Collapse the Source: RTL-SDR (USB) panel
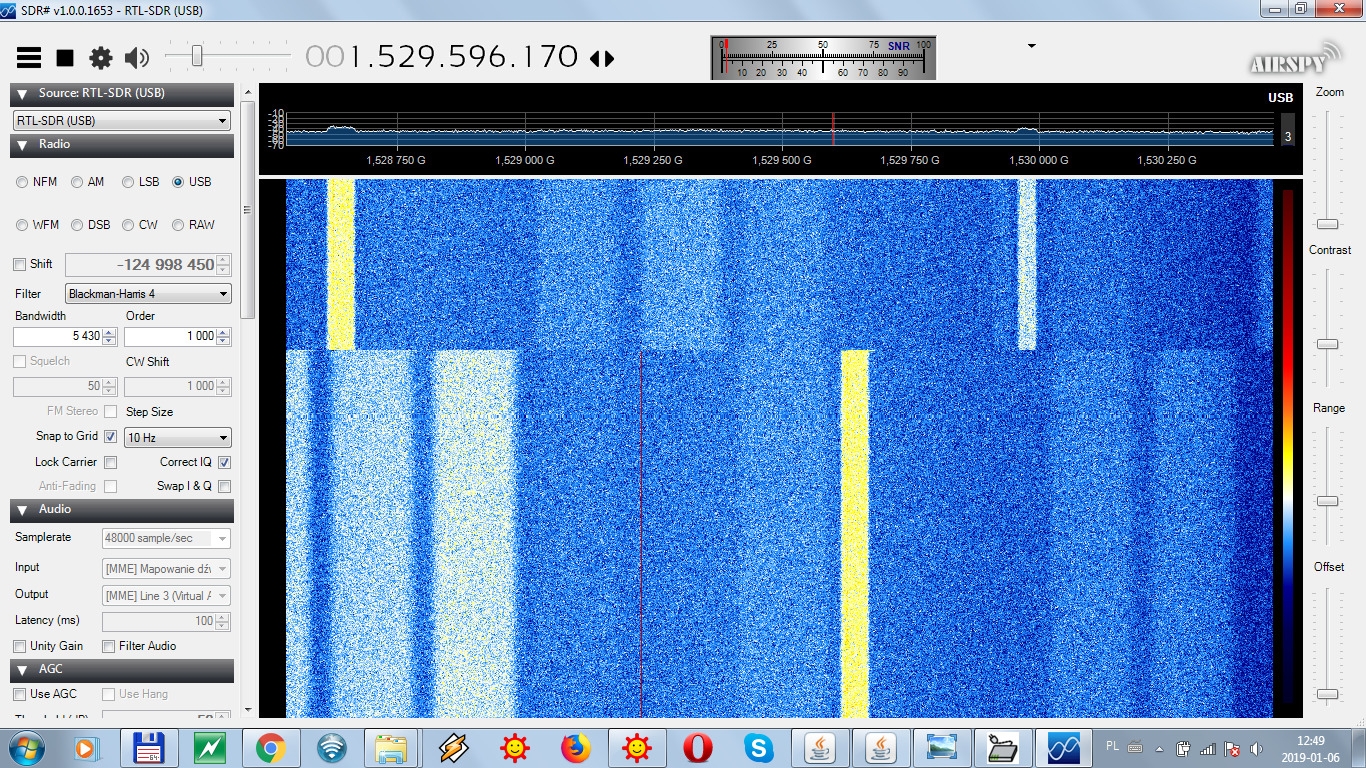The image size is (1366, 768). point(122,94)
